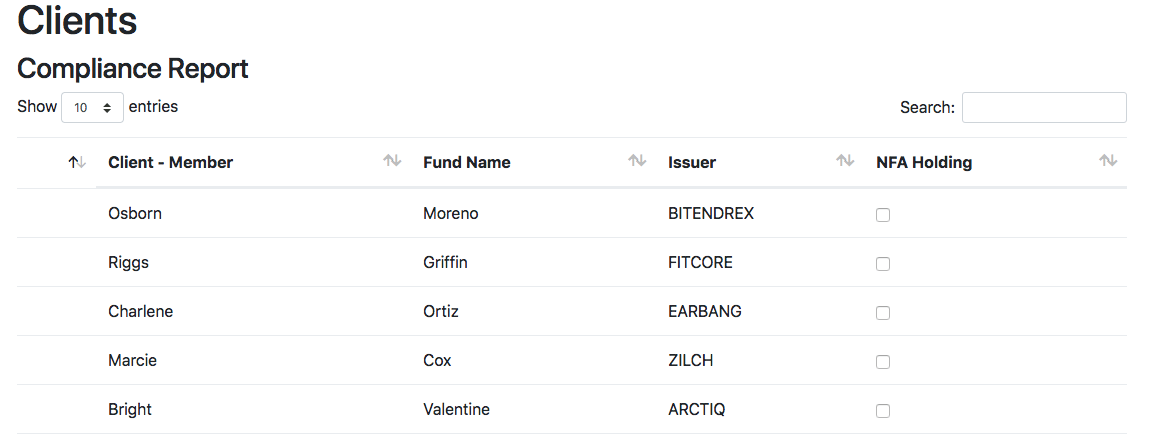
Task: Tick the NFA Holding checkbox for Riggs
Action: (x=883, y=264)
